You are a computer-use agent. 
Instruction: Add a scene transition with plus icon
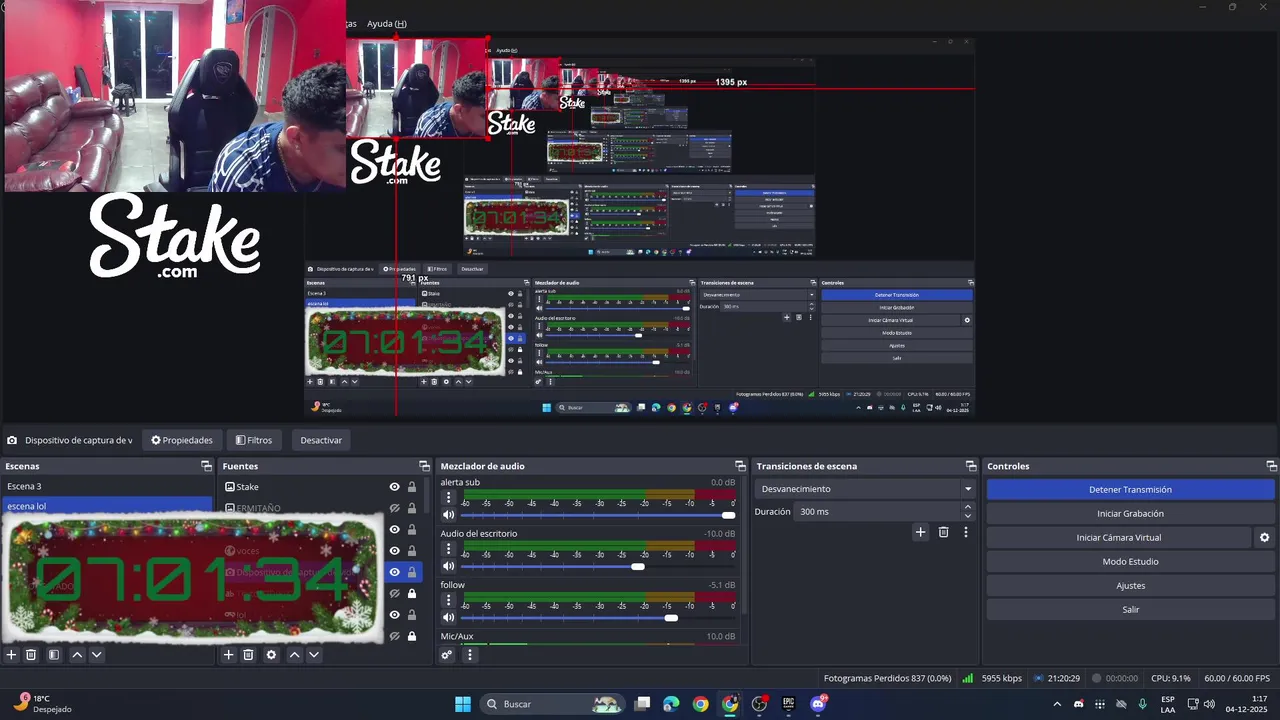[x=920, y=532]
